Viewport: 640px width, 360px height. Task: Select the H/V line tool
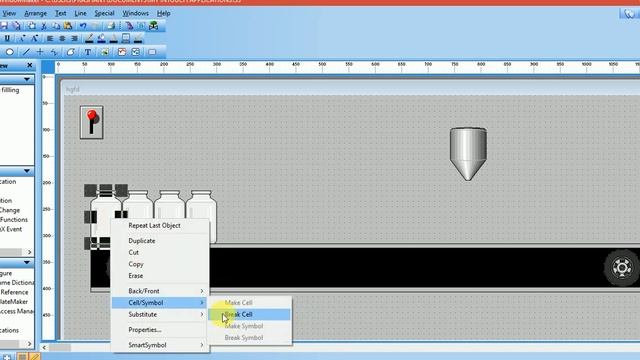coord(40,52)
